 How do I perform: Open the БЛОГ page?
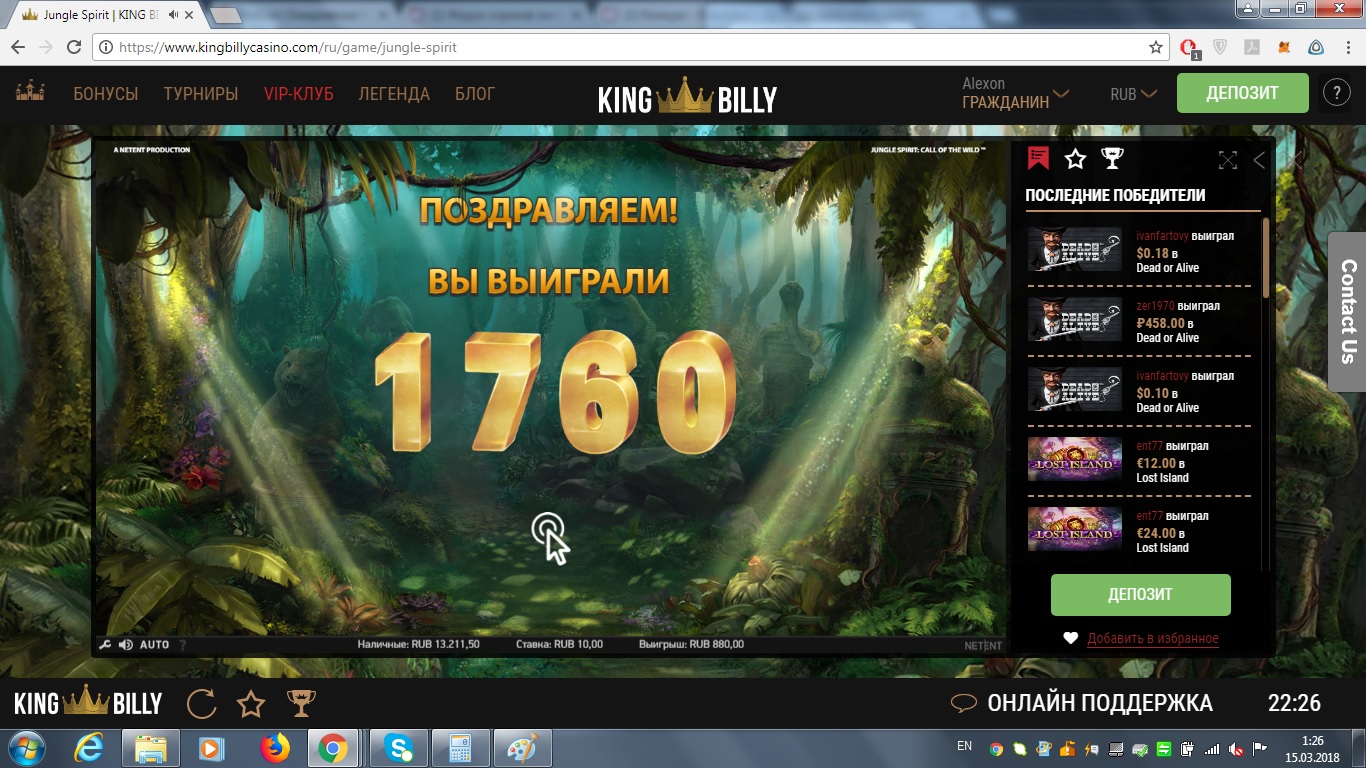tap(475, 94)
